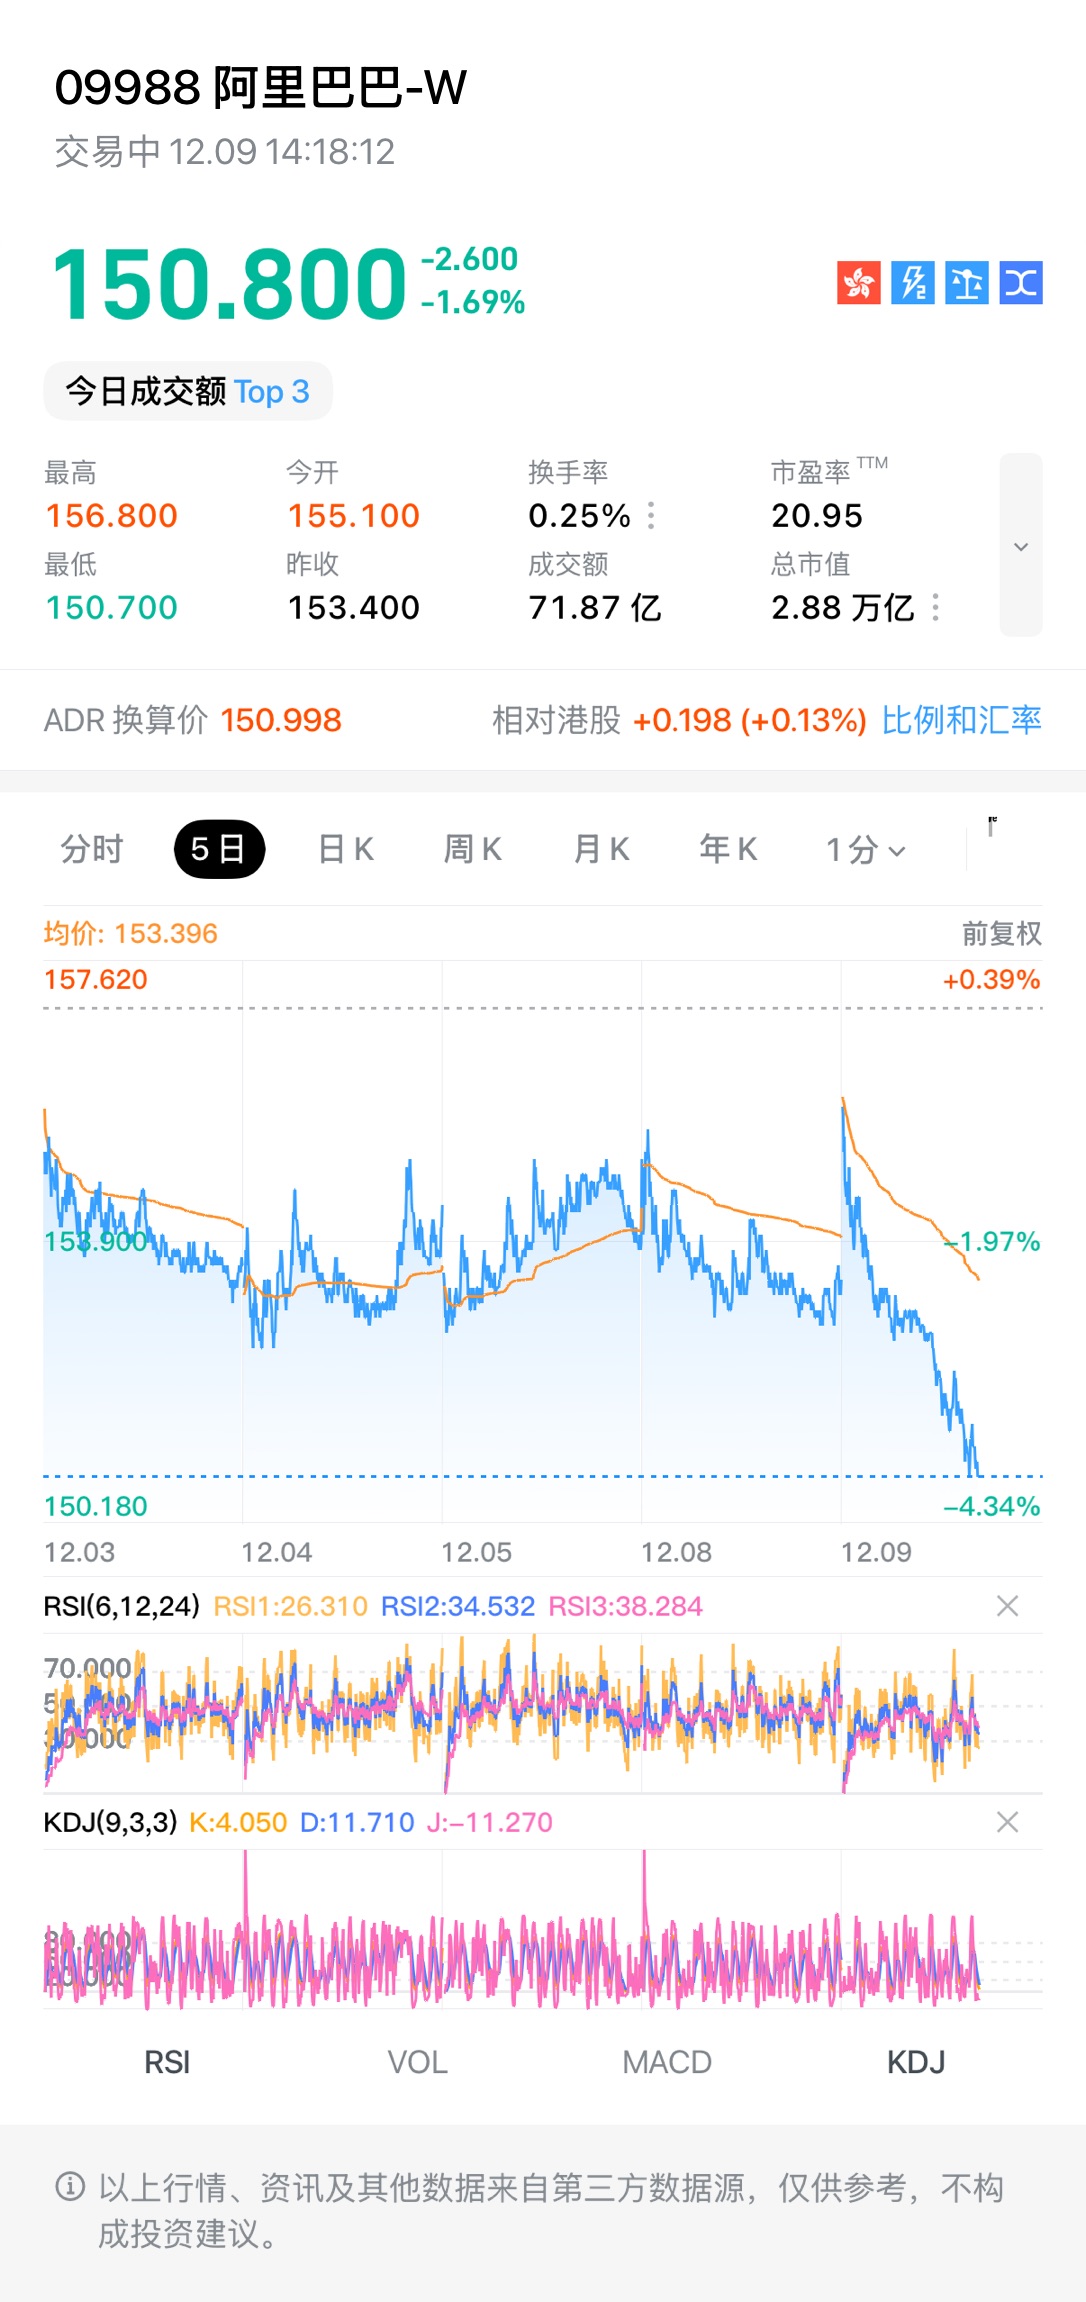
Task: Tap the blue lightning bolt icon
Action: [x=912, y=283]
